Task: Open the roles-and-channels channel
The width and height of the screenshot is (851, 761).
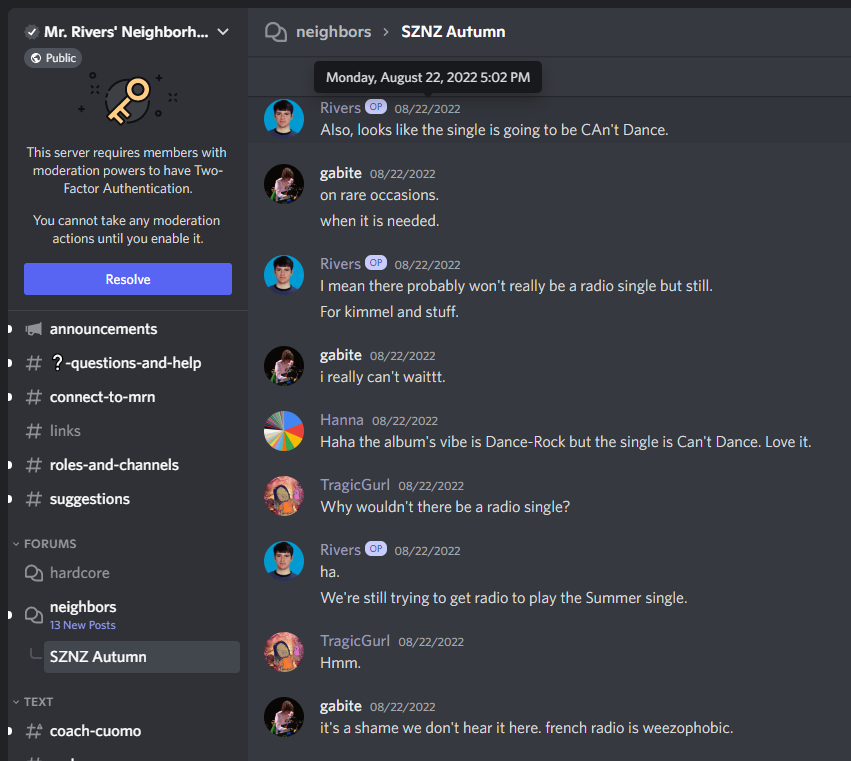Action: tap(114, 465)
